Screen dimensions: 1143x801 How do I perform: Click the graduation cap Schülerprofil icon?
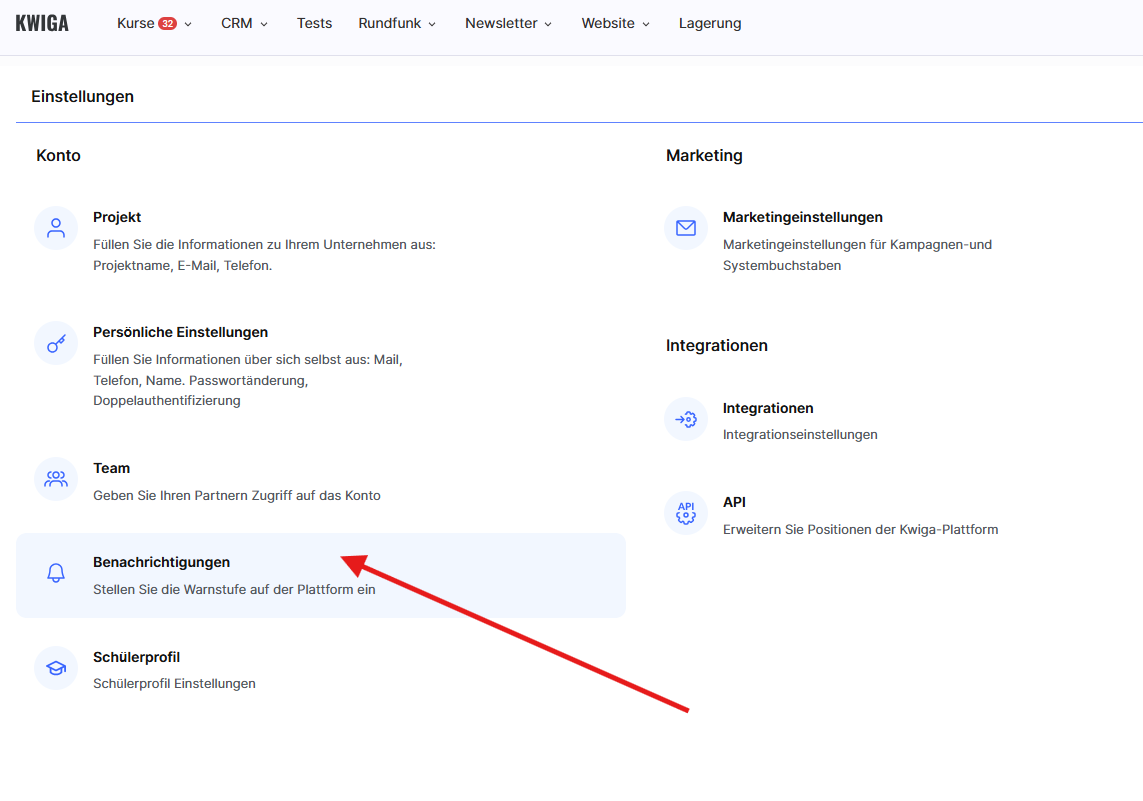coord(56,668)
